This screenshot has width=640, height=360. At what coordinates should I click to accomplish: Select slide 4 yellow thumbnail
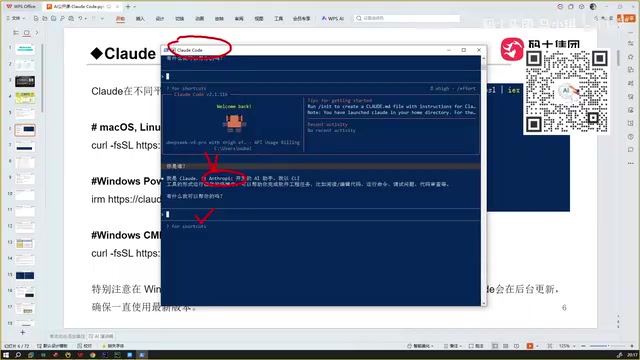pyautogui.click(x=25, y=98)
